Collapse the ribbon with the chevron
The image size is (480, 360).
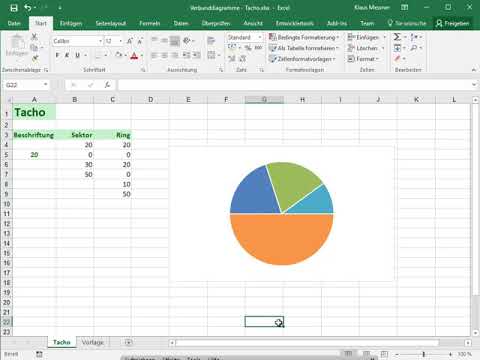(x=474, y=70)
